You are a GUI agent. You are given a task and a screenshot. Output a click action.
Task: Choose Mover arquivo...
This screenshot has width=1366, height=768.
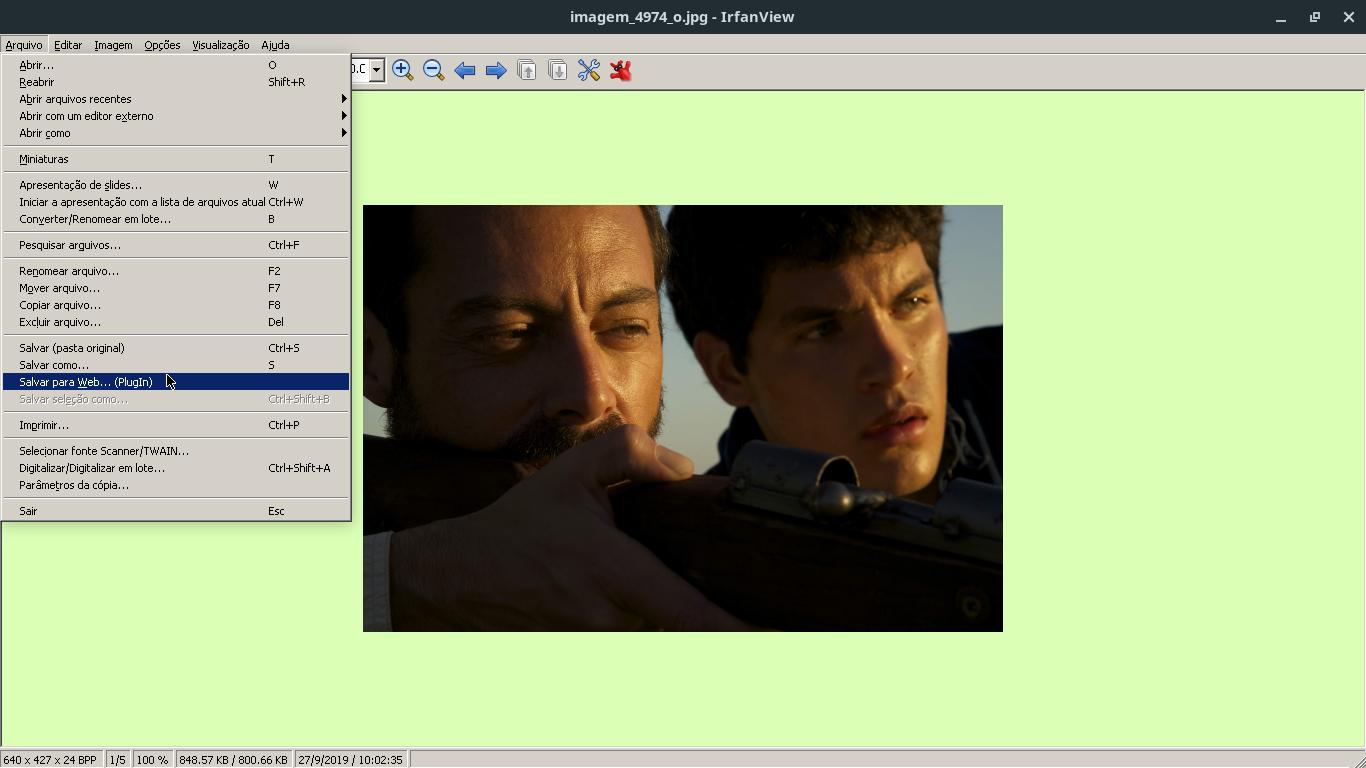(176, 288)
